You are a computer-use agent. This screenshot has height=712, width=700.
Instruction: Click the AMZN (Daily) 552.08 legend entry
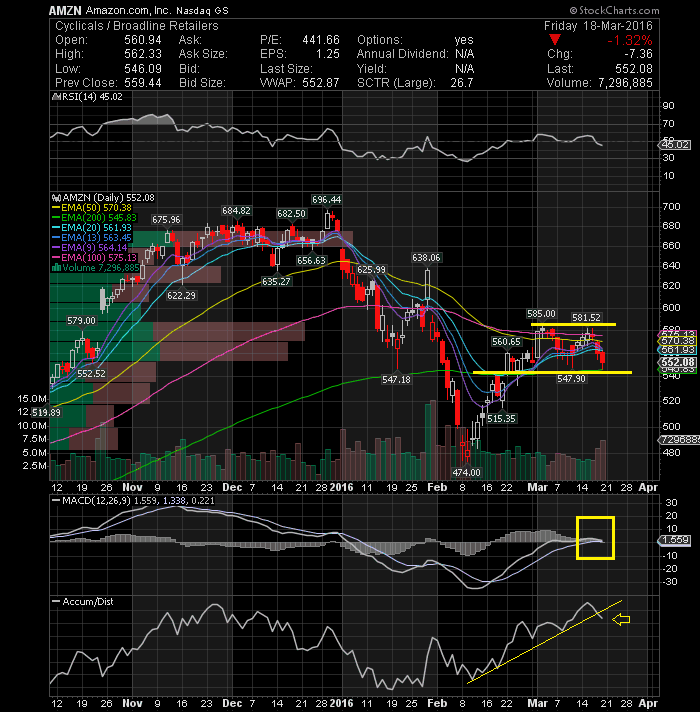point(108,198)
